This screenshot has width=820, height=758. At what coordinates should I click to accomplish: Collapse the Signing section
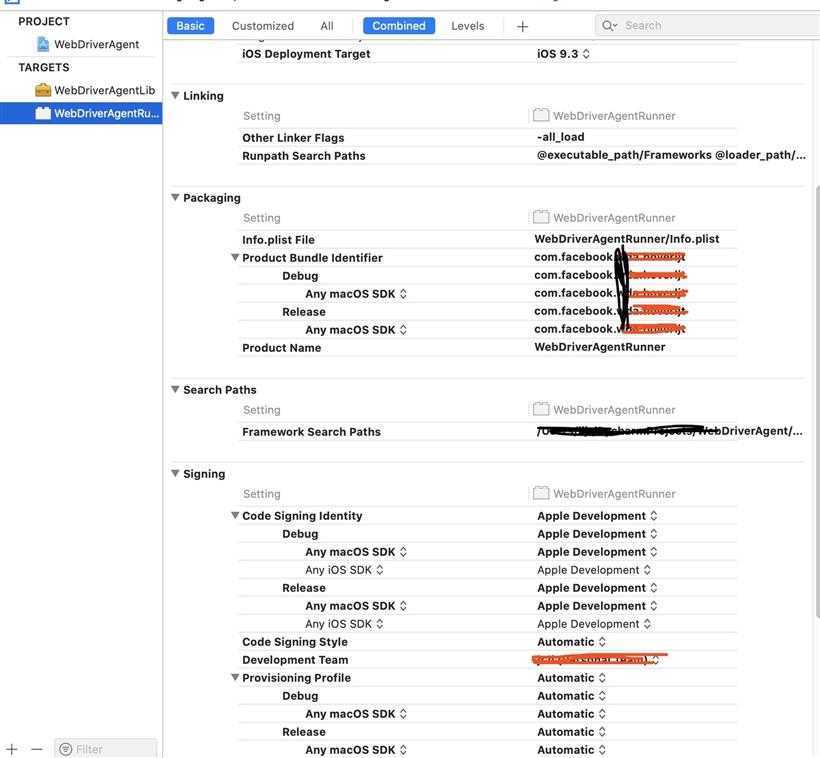pyautogui.click(x=175, y=473)
